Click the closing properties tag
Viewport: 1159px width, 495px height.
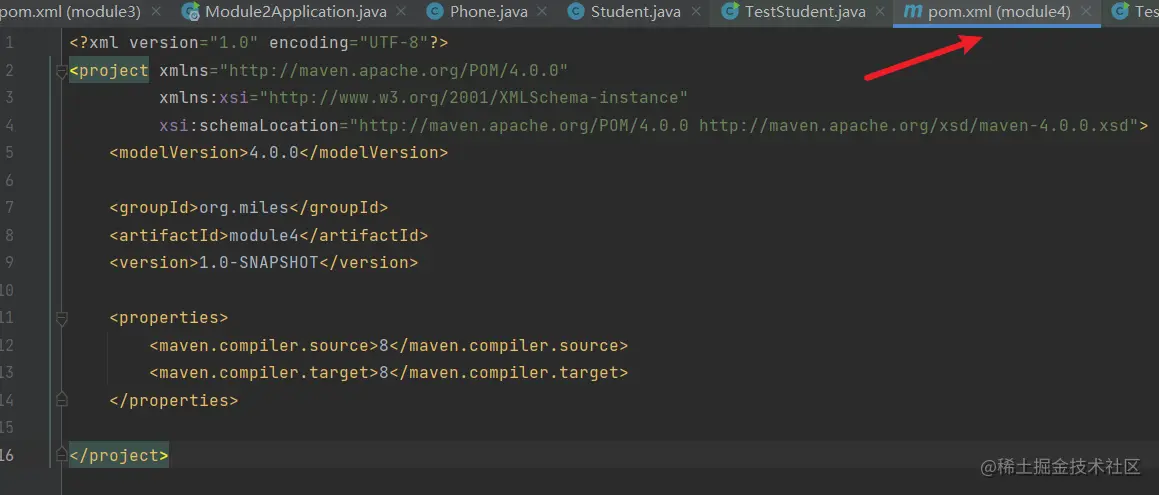click(174, 400)
